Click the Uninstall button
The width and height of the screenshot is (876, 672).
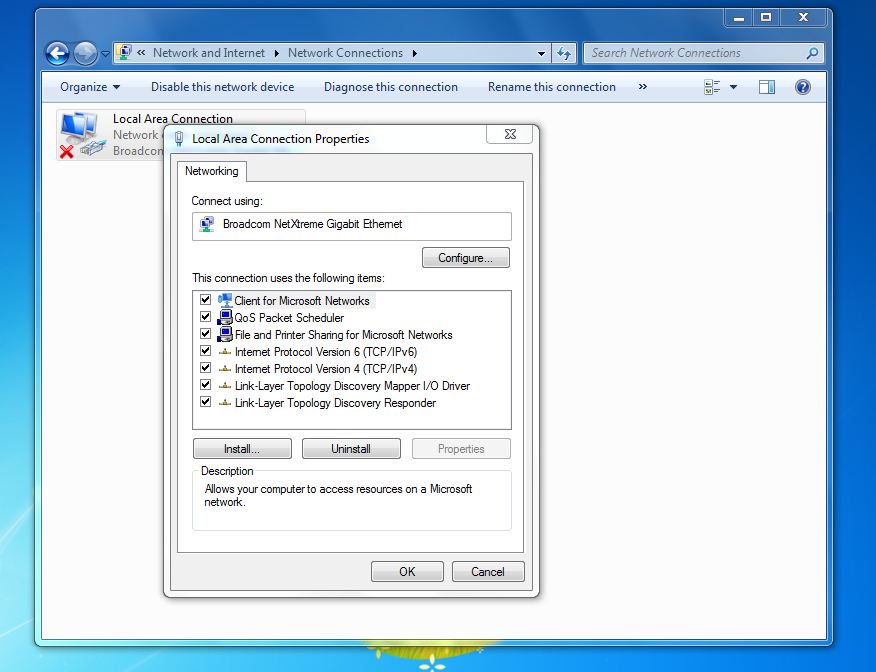351,449
